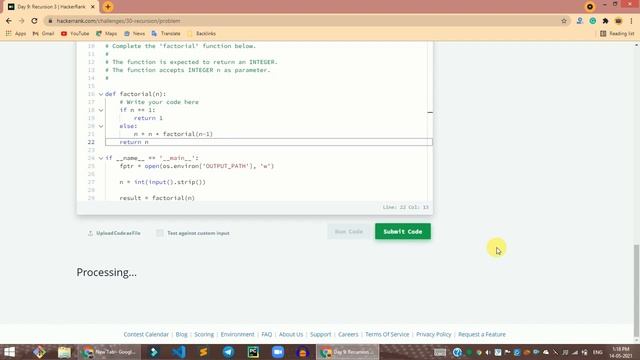
Task: Reload the HackerRank page
Action: pos(34,21)
